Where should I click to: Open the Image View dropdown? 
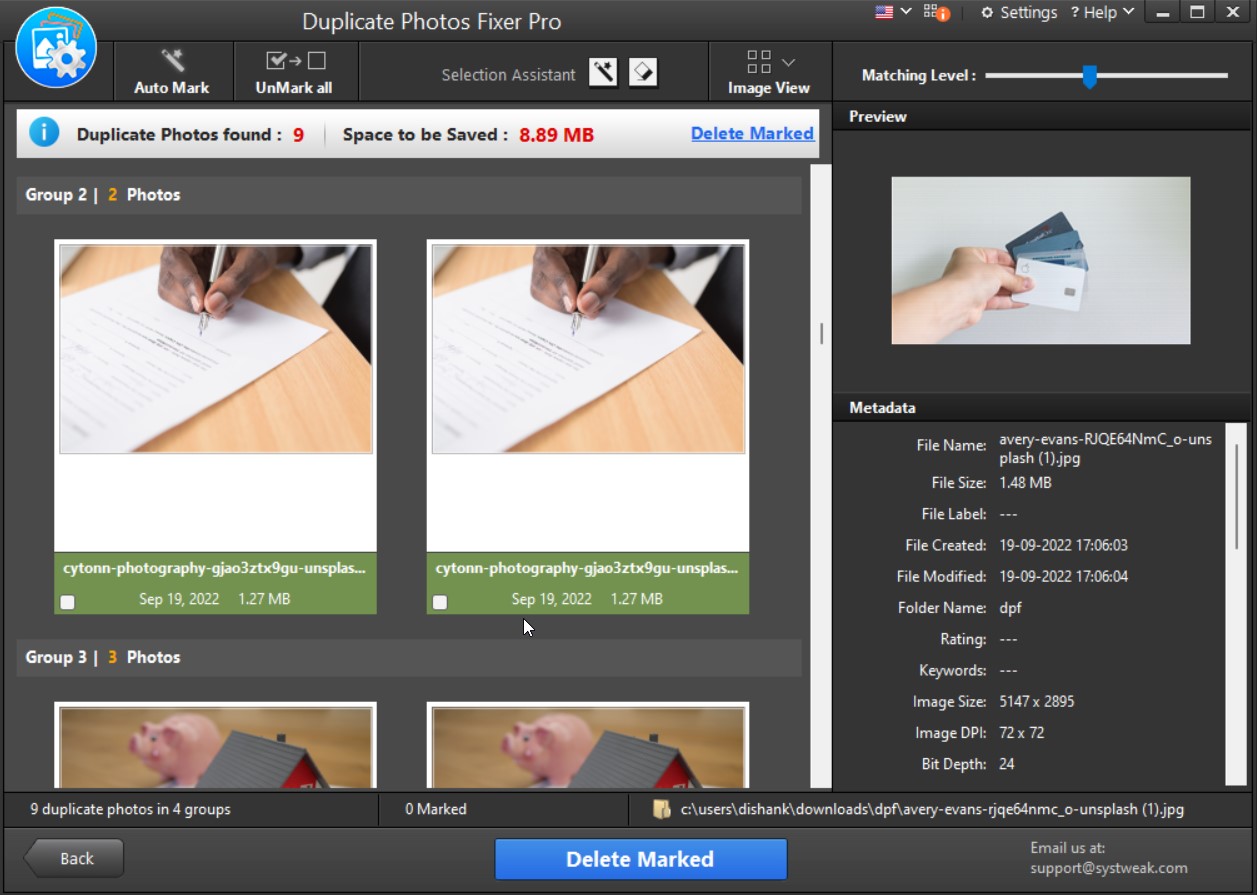769,72
